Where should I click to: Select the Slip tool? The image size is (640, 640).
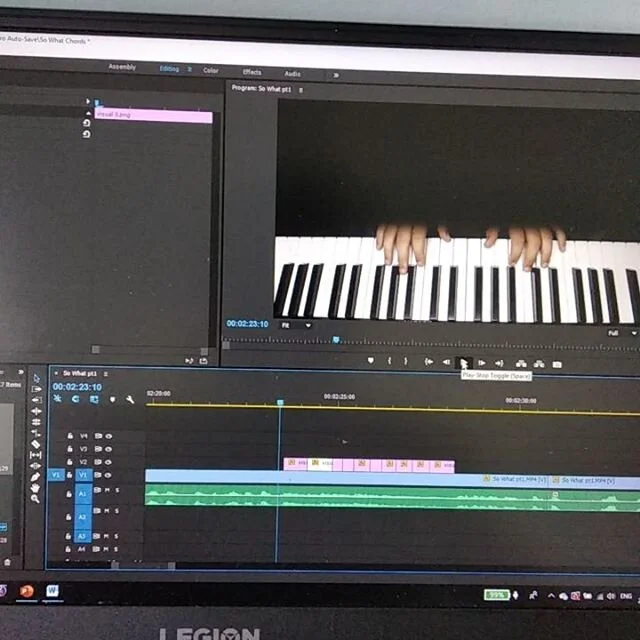(36, 455)
